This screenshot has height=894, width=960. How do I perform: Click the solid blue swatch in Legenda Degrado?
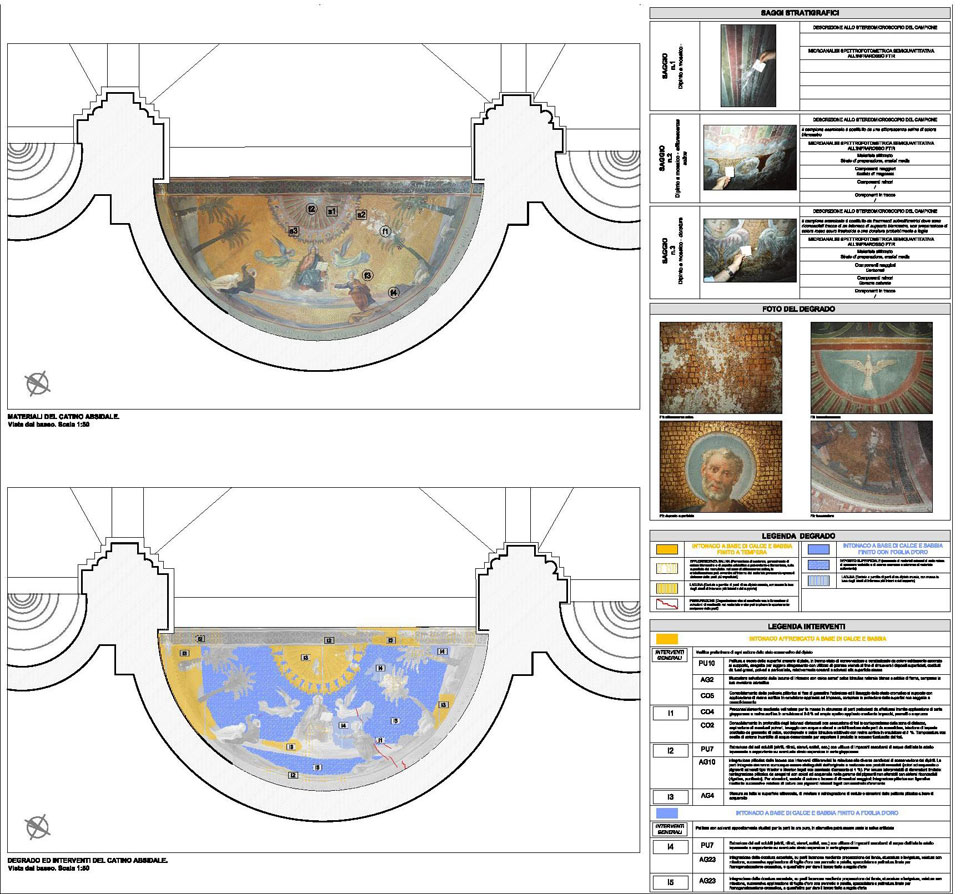[819, 549]
